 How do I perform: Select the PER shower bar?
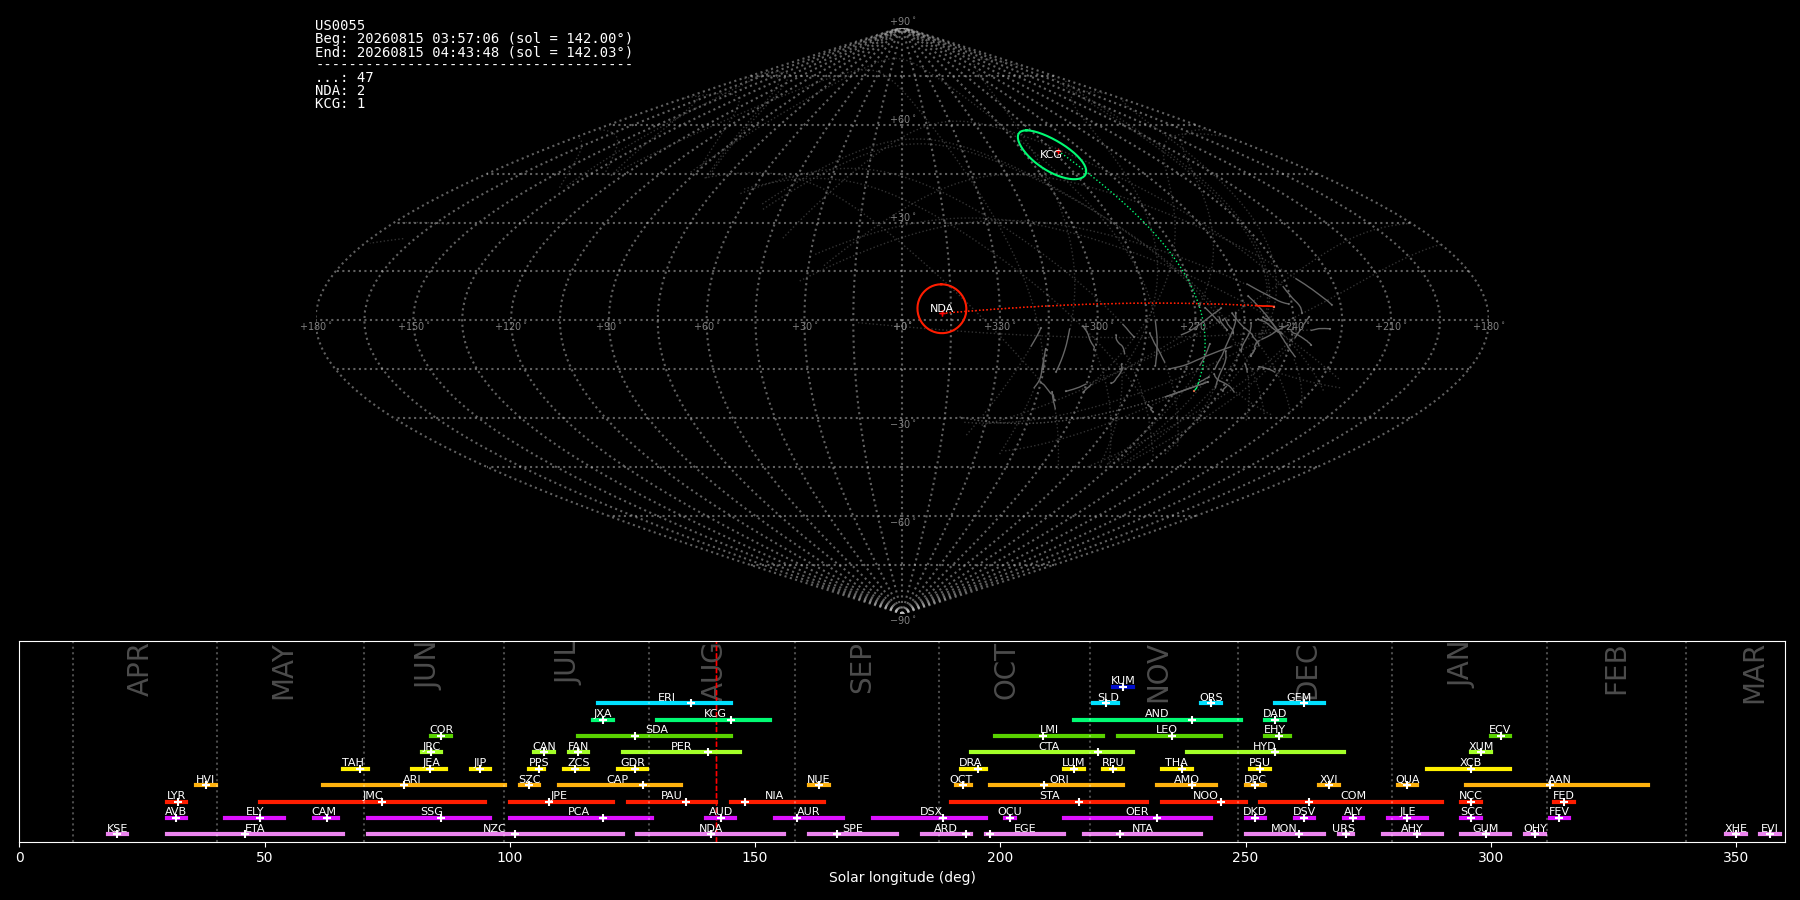[681, 752]
